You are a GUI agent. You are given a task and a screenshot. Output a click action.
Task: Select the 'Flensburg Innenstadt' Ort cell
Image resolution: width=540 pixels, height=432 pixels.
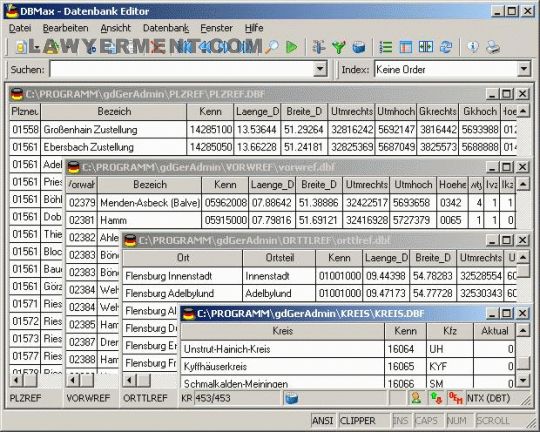pyautogui.click(x=182, y=276)
